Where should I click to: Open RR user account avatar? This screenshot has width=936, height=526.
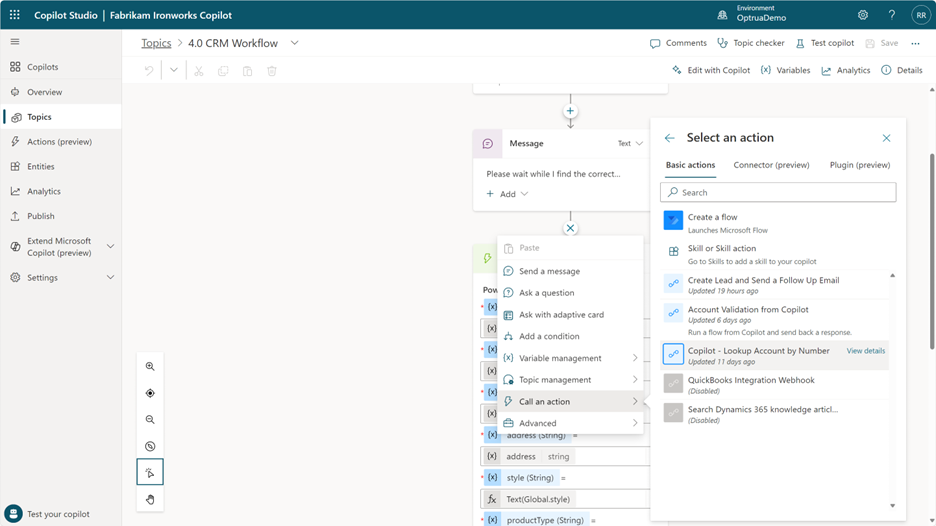[920, 15]
